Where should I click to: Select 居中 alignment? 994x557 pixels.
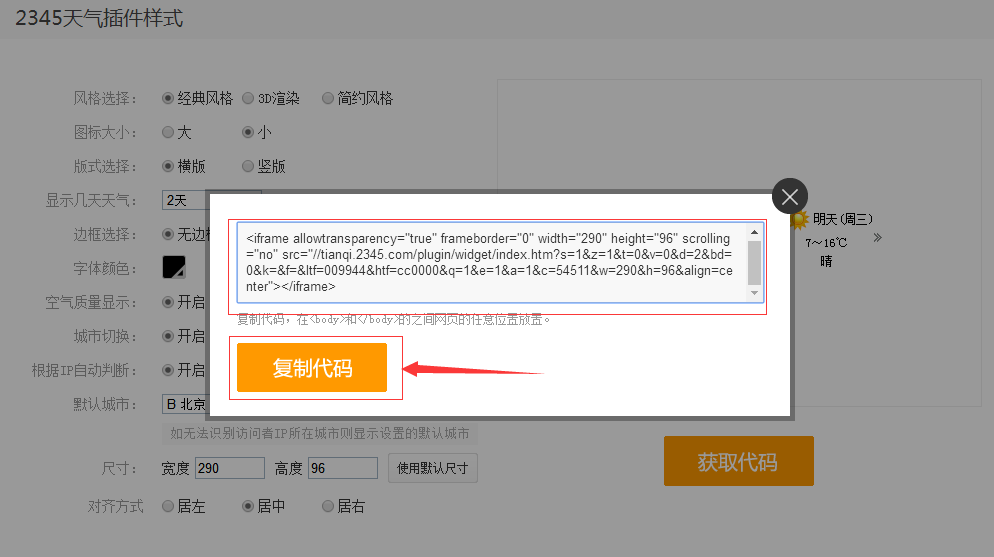click(x=248, y=506)
